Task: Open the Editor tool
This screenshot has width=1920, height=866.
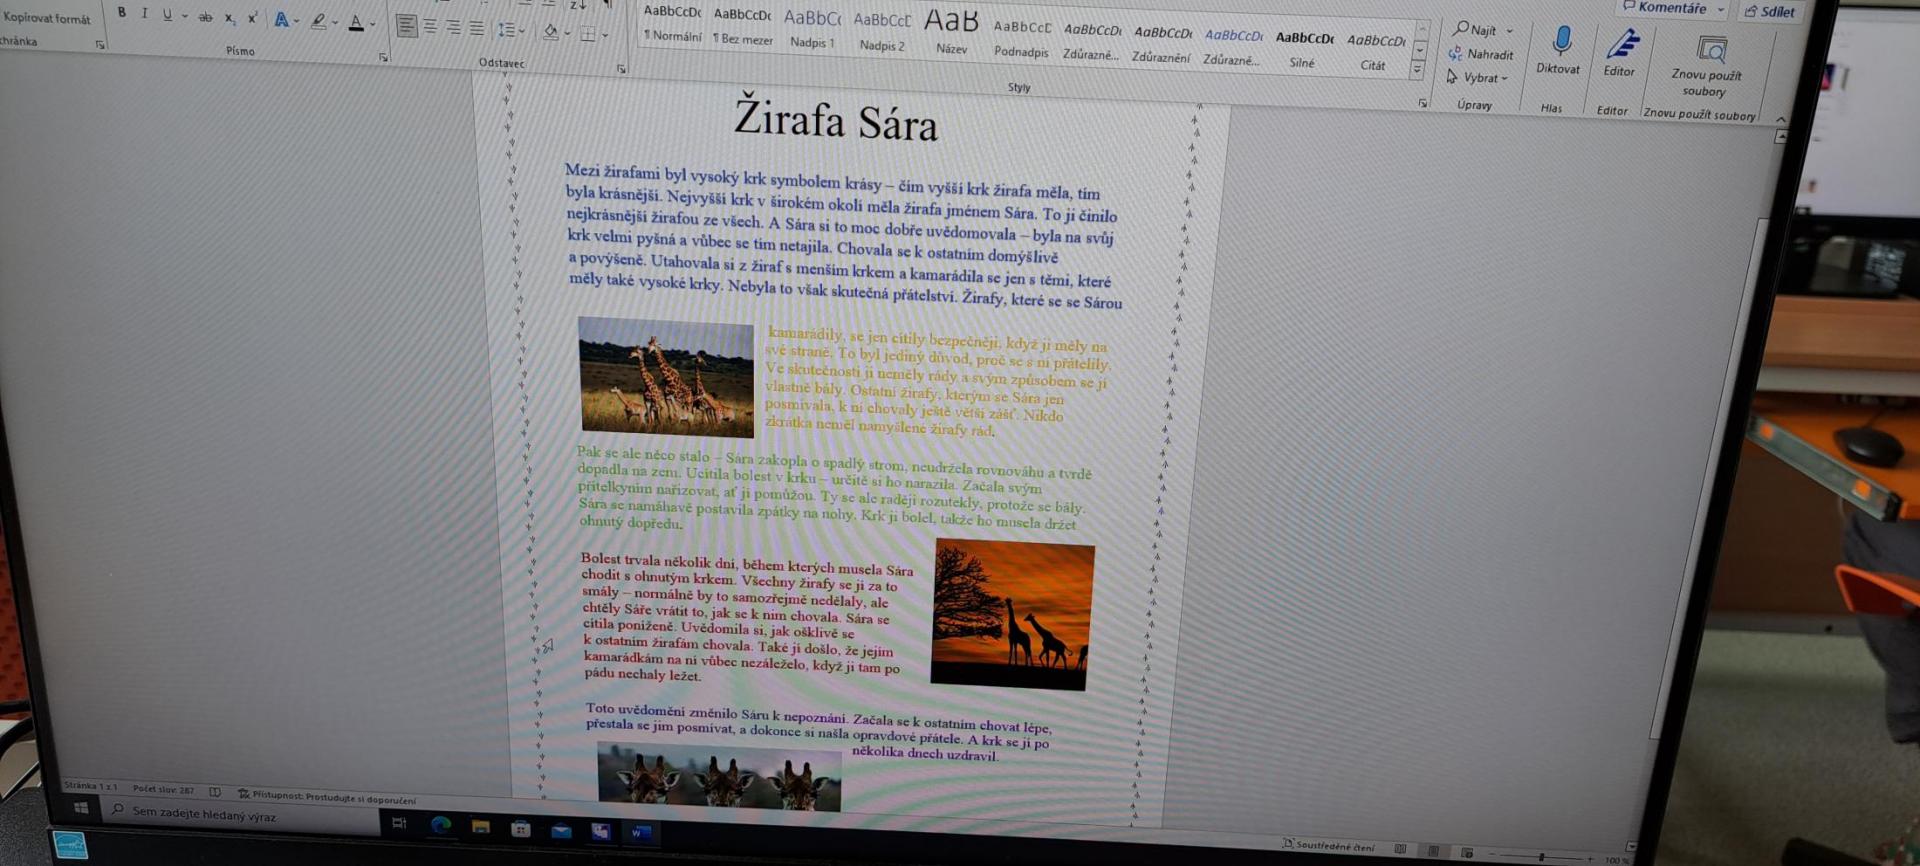Action: (1620, 53)
